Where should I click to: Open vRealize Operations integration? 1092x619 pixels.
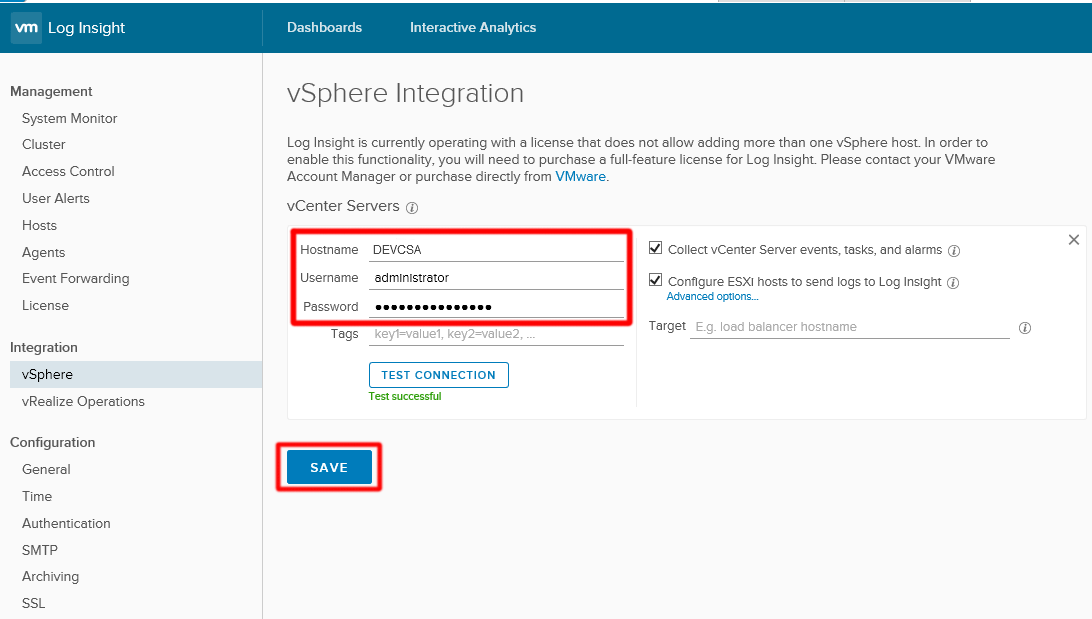tap(84, 402)
